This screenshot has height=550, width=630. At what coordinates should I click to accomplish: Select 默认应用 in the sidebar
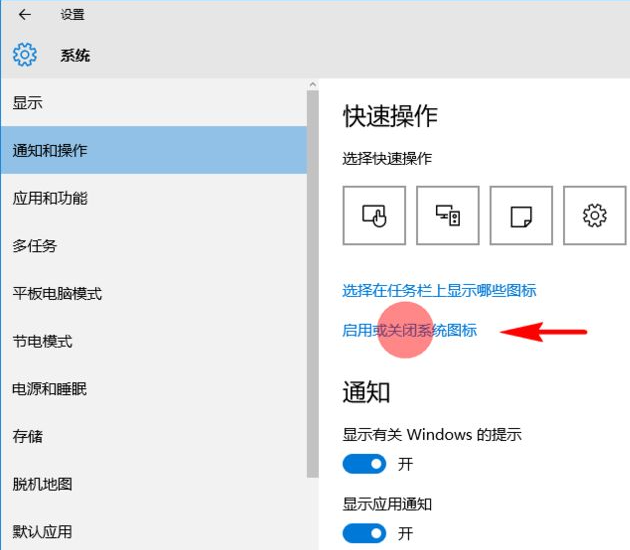pos(42,532)
